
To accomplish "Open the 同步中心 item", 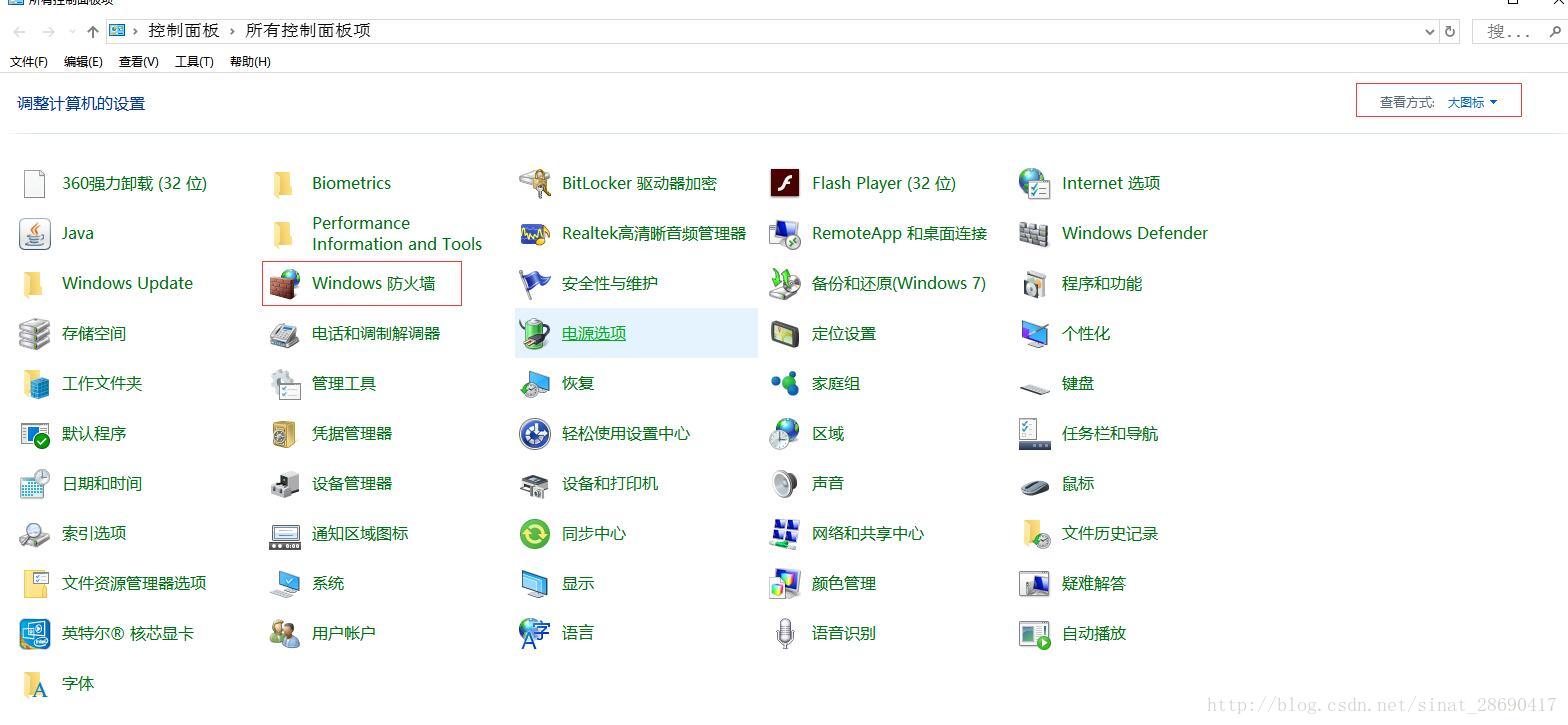I will [x=594, y=533].
